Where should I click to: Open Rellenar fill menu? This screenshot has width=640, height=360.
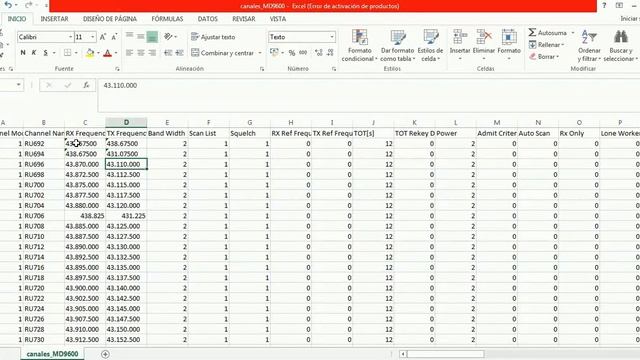[x=546, y=45]
